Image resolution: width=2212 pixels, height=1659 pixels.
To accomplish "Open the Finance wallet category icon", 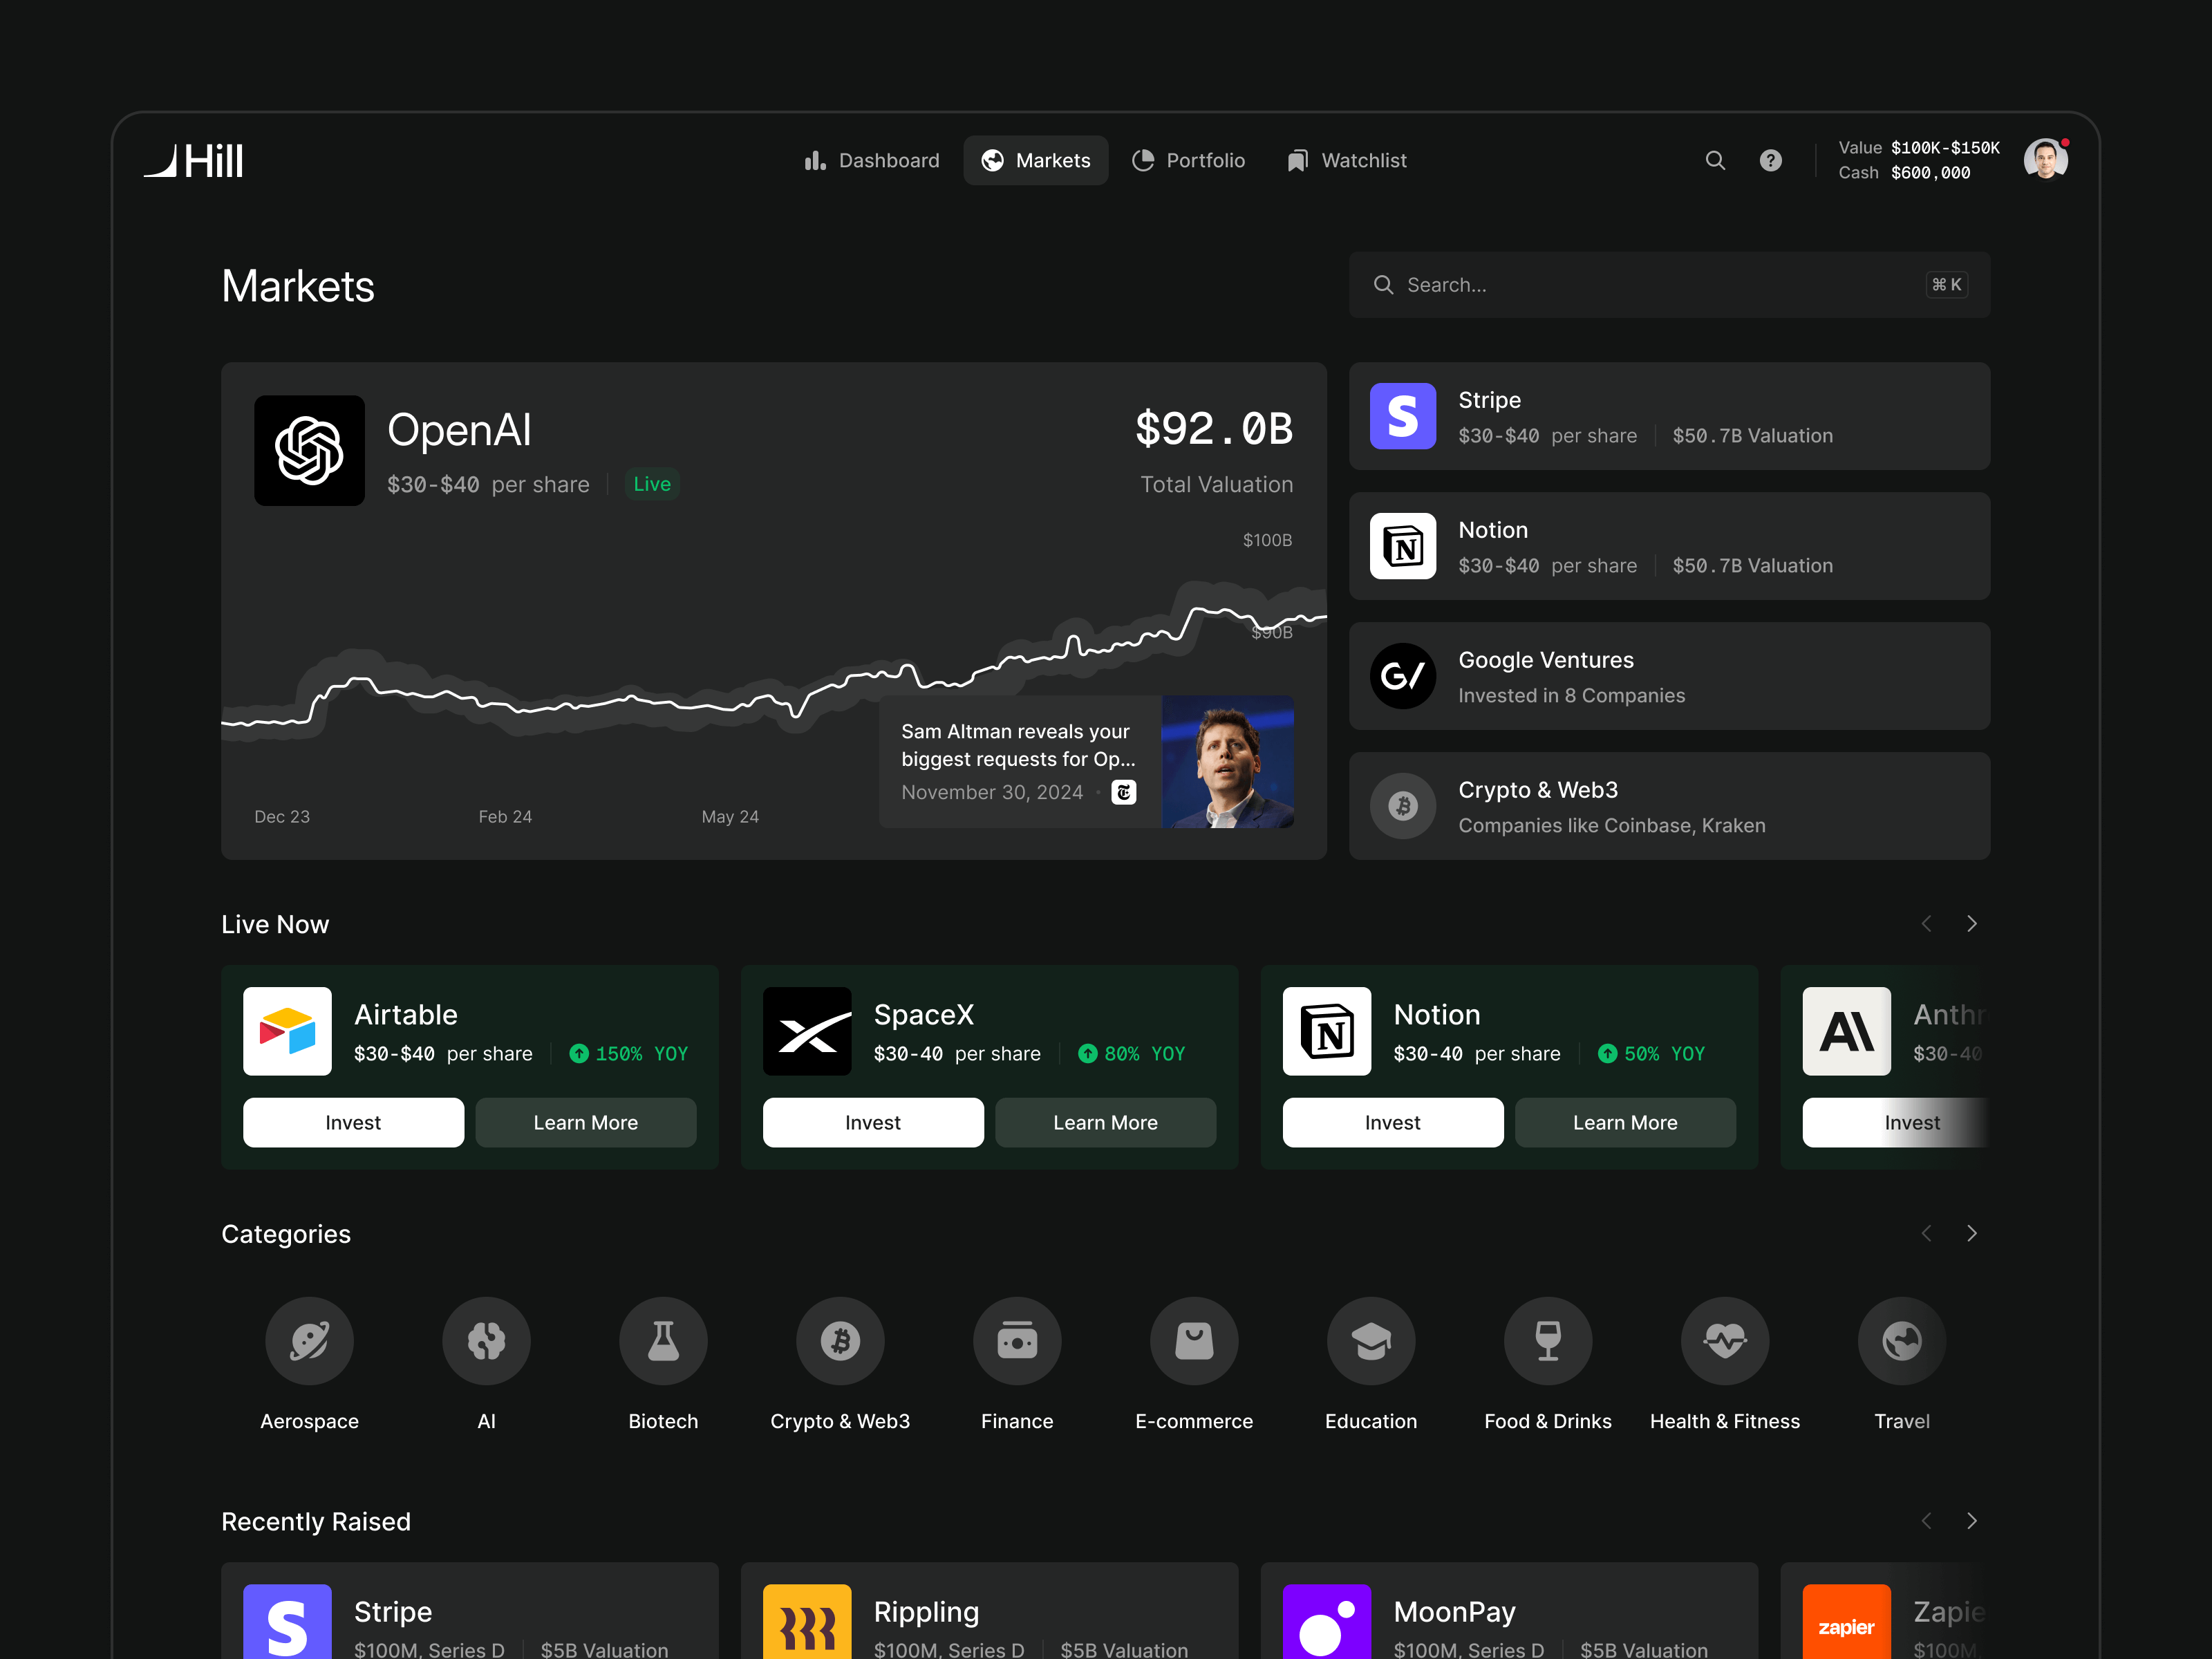I will pyautogui.click(x=1017, y=1341).
